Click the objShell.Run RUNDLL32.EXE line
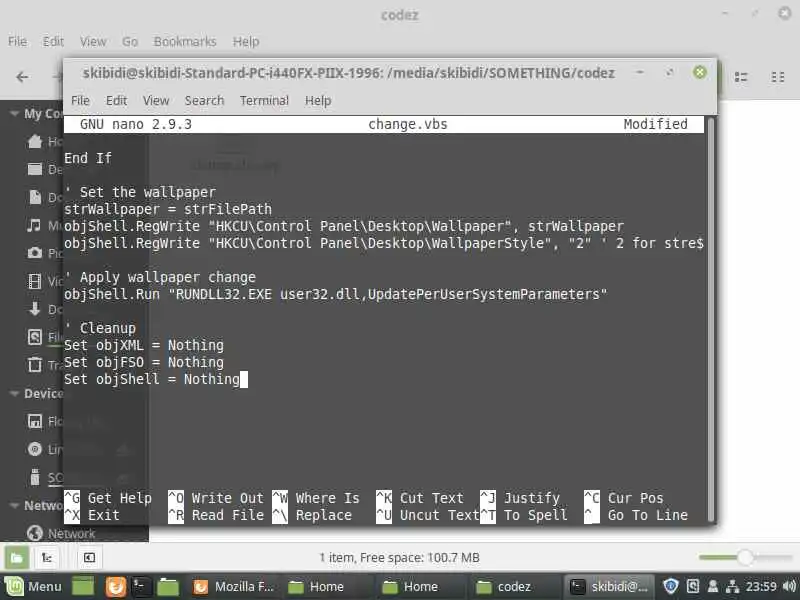 click(336, 294)
